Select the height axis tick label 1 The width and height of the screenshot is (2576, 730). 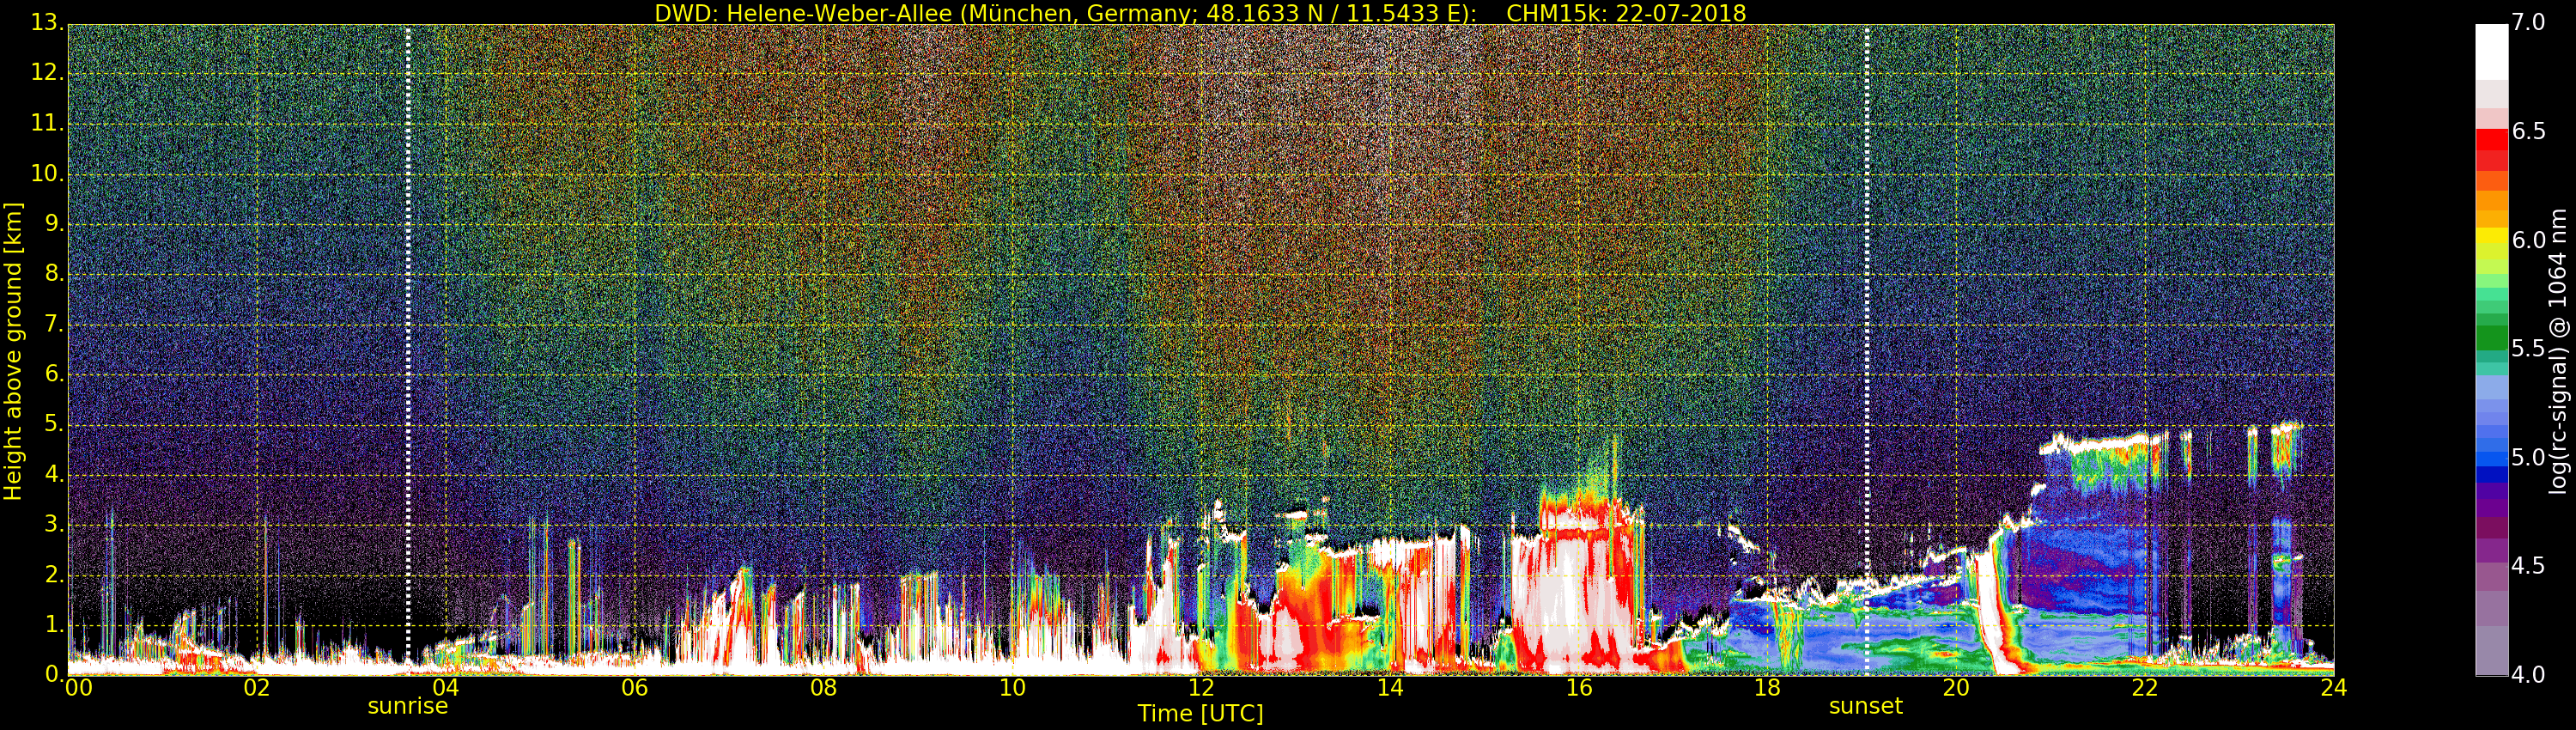tap(53, 624)
